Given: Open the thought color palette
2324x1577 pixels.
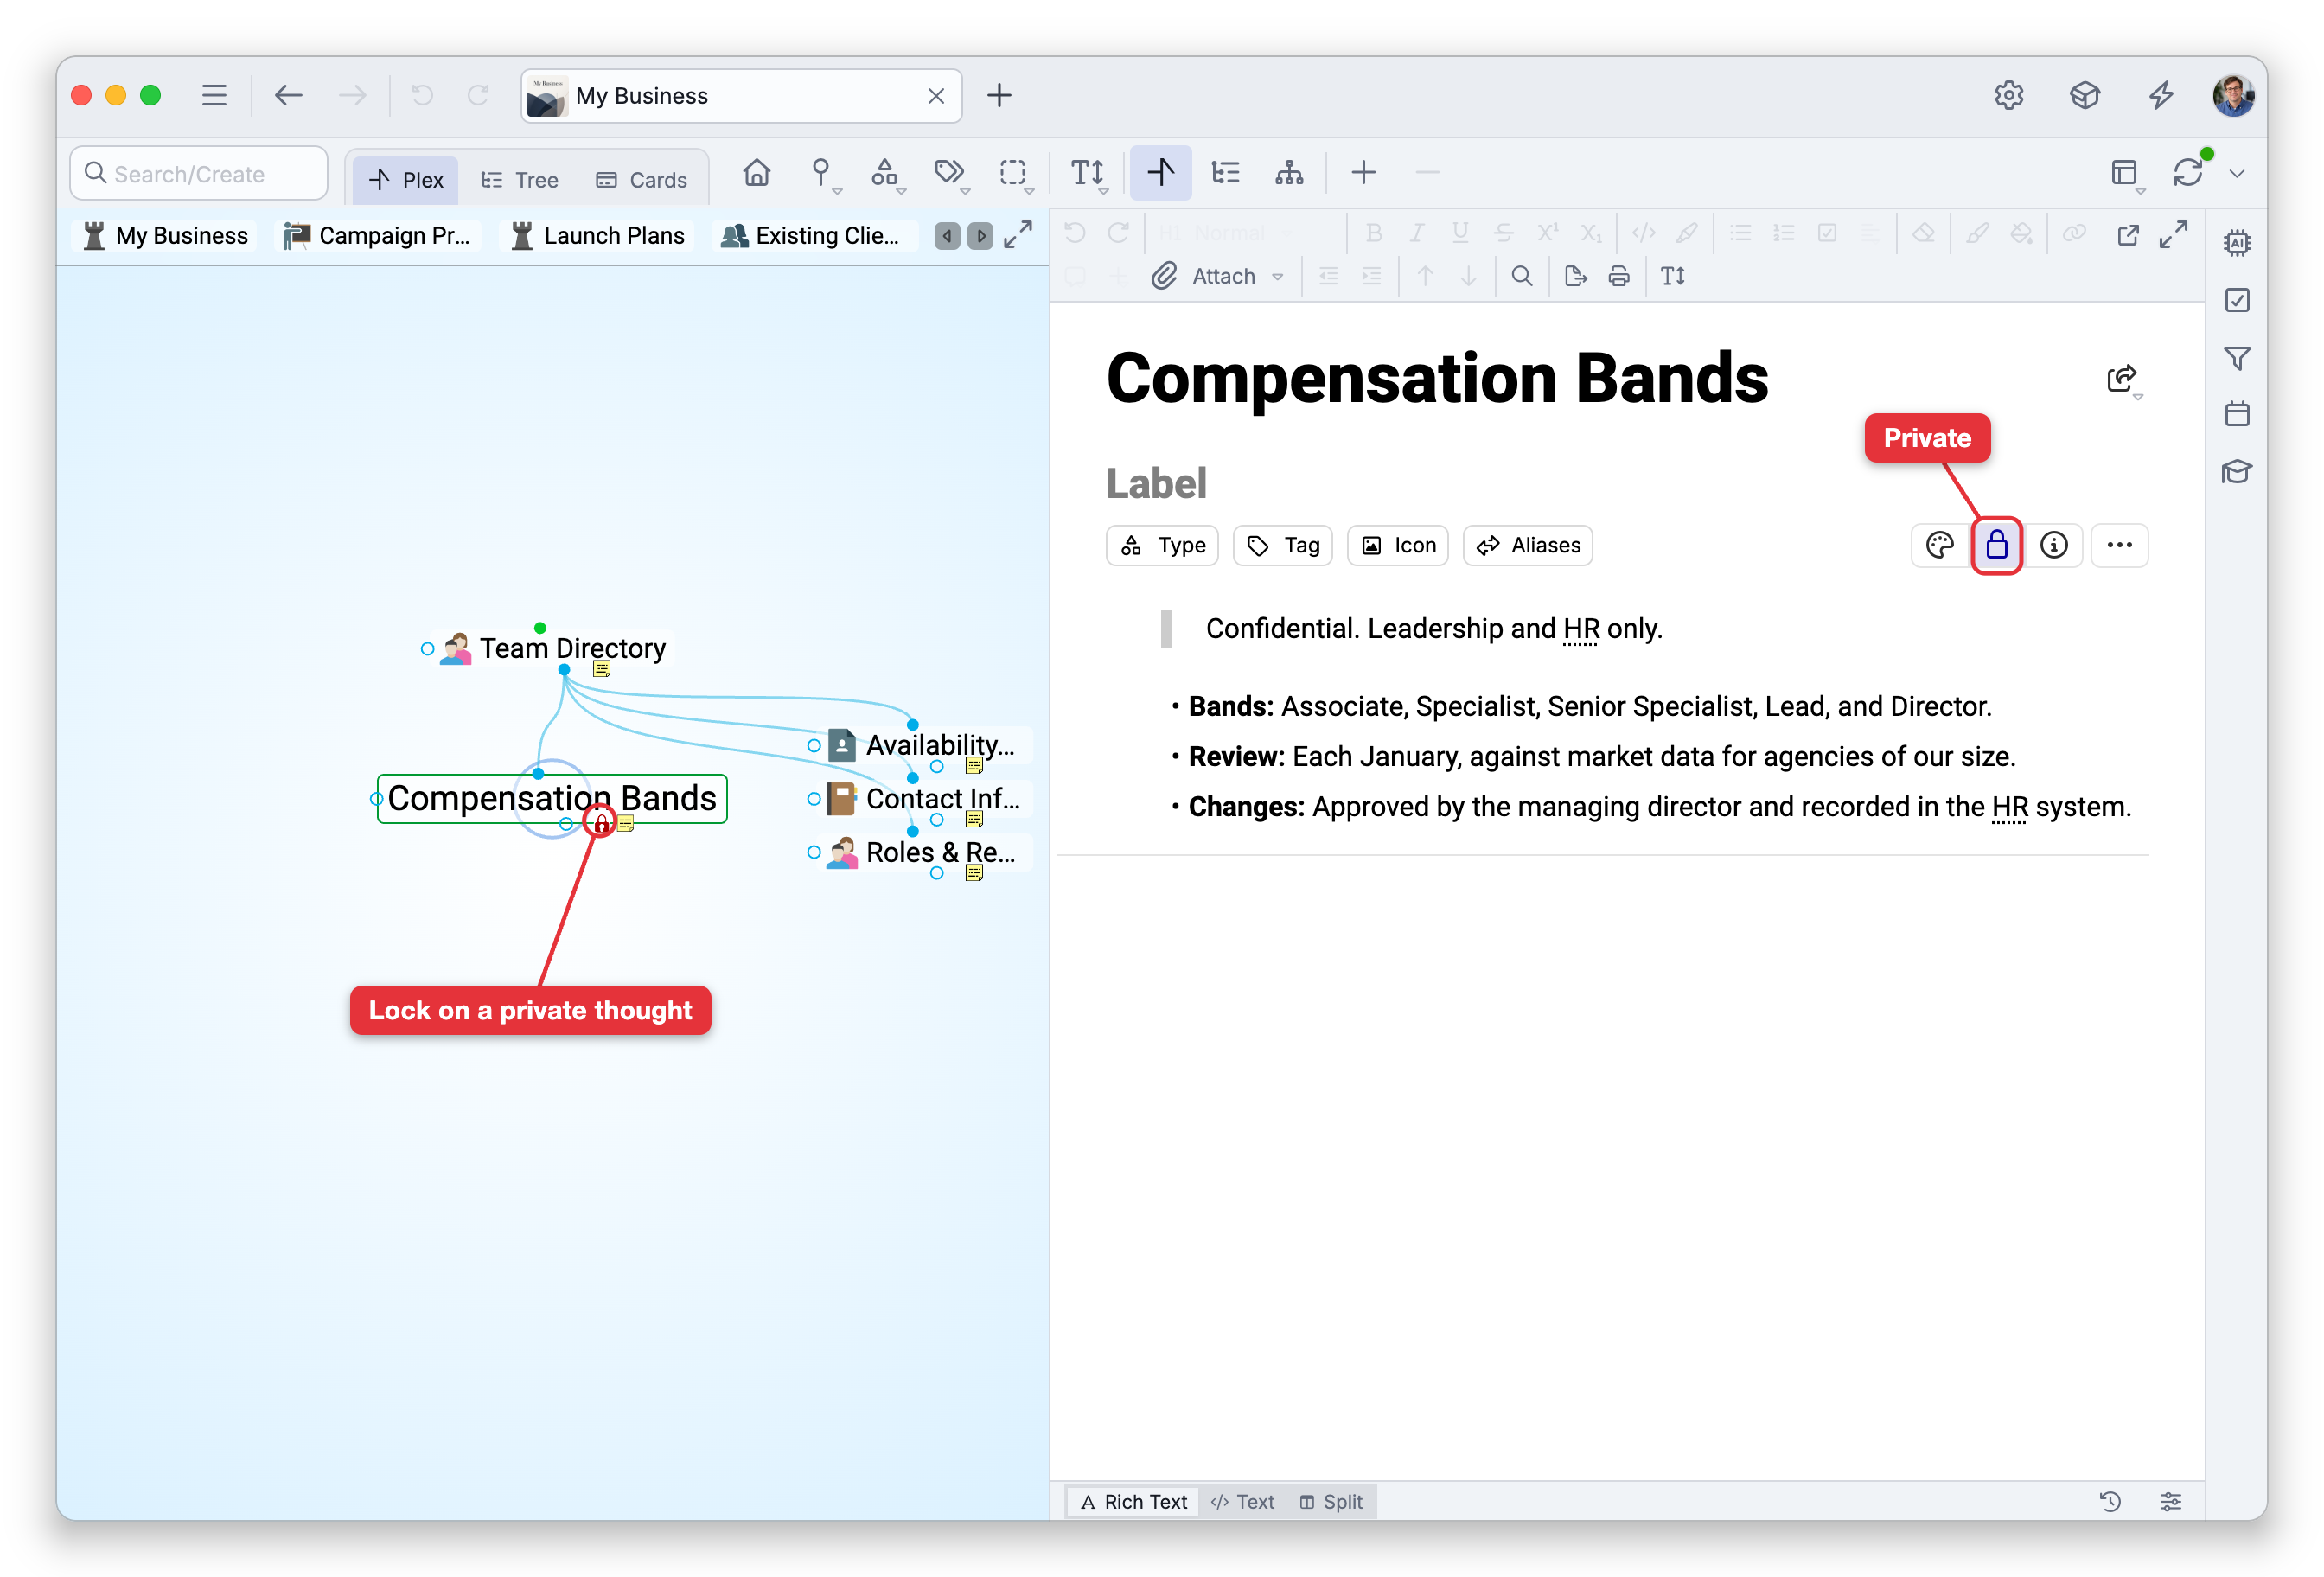Looking at the screenshot, I should point(1939,545).
